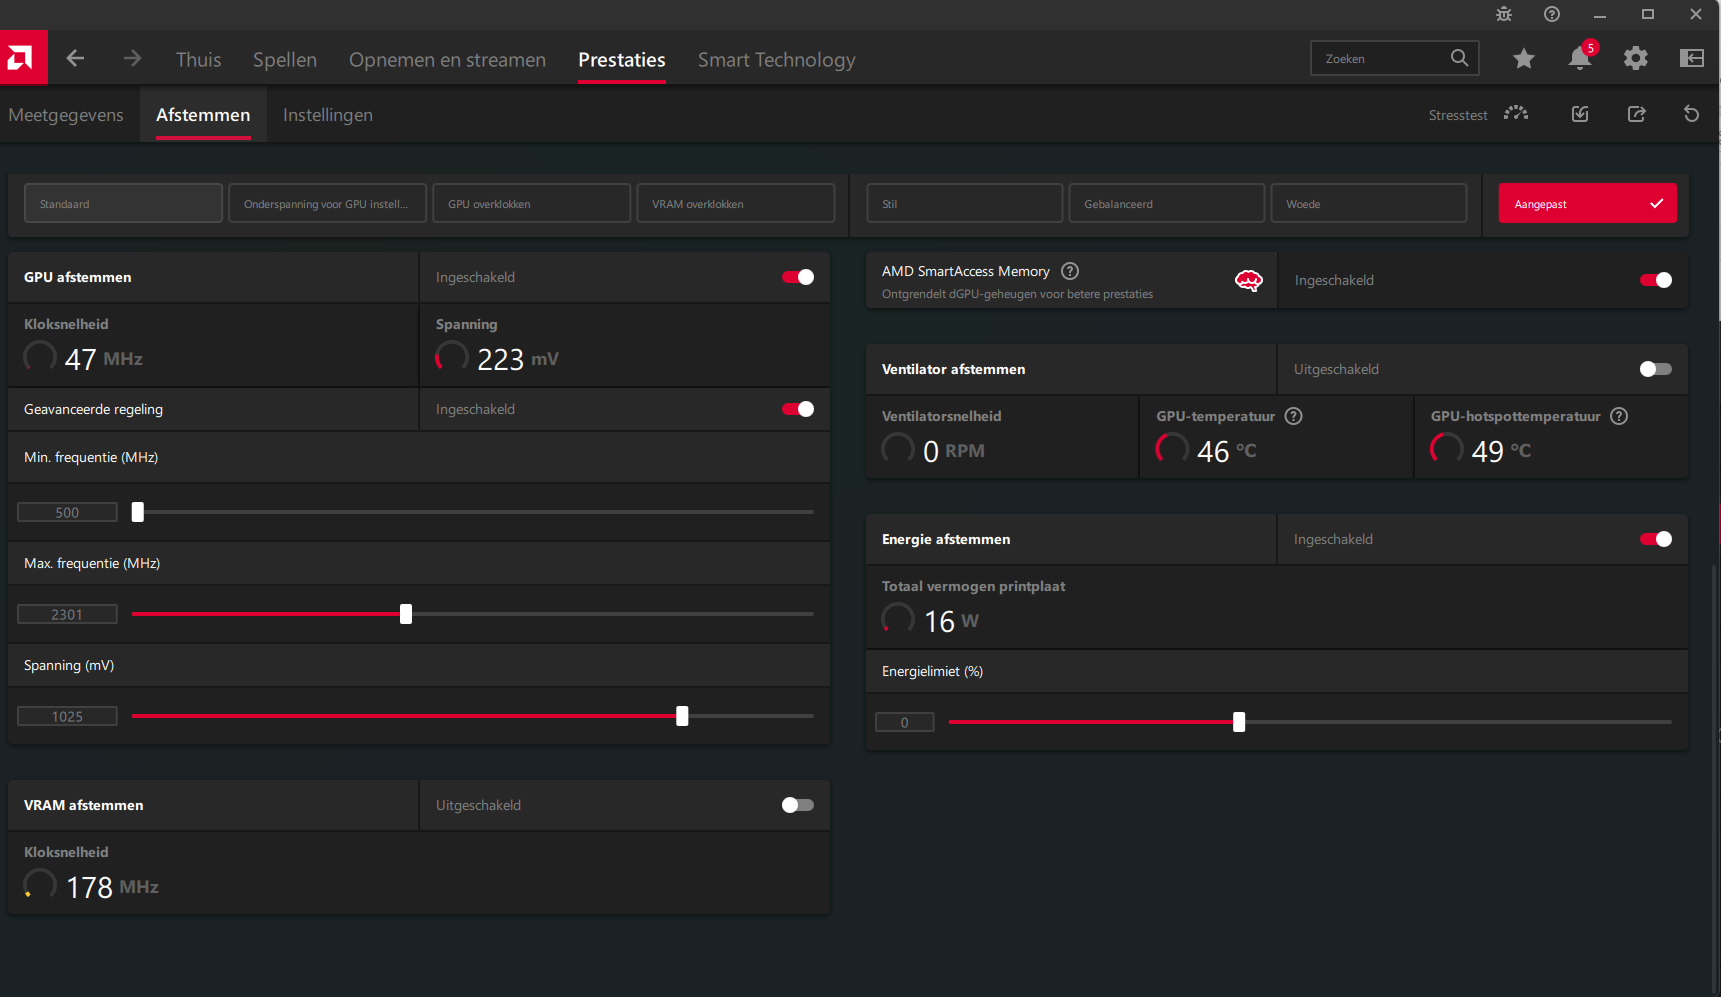1721x997 pixels.
Task: Enable Ventilator afstemmen toggle
Action: coord(1656,369)
